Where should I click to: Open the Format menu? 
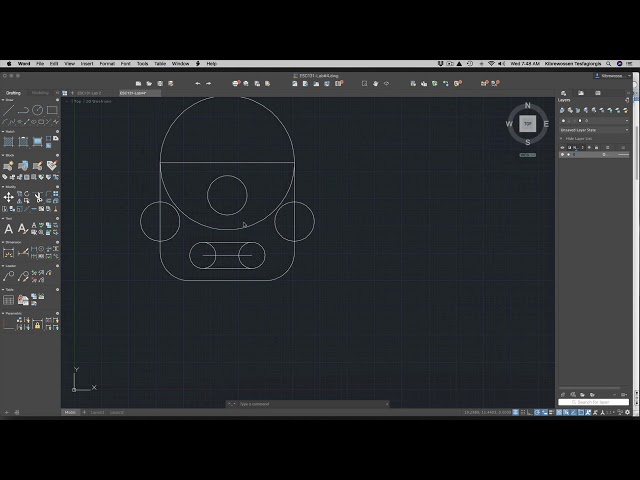[107, 64]
